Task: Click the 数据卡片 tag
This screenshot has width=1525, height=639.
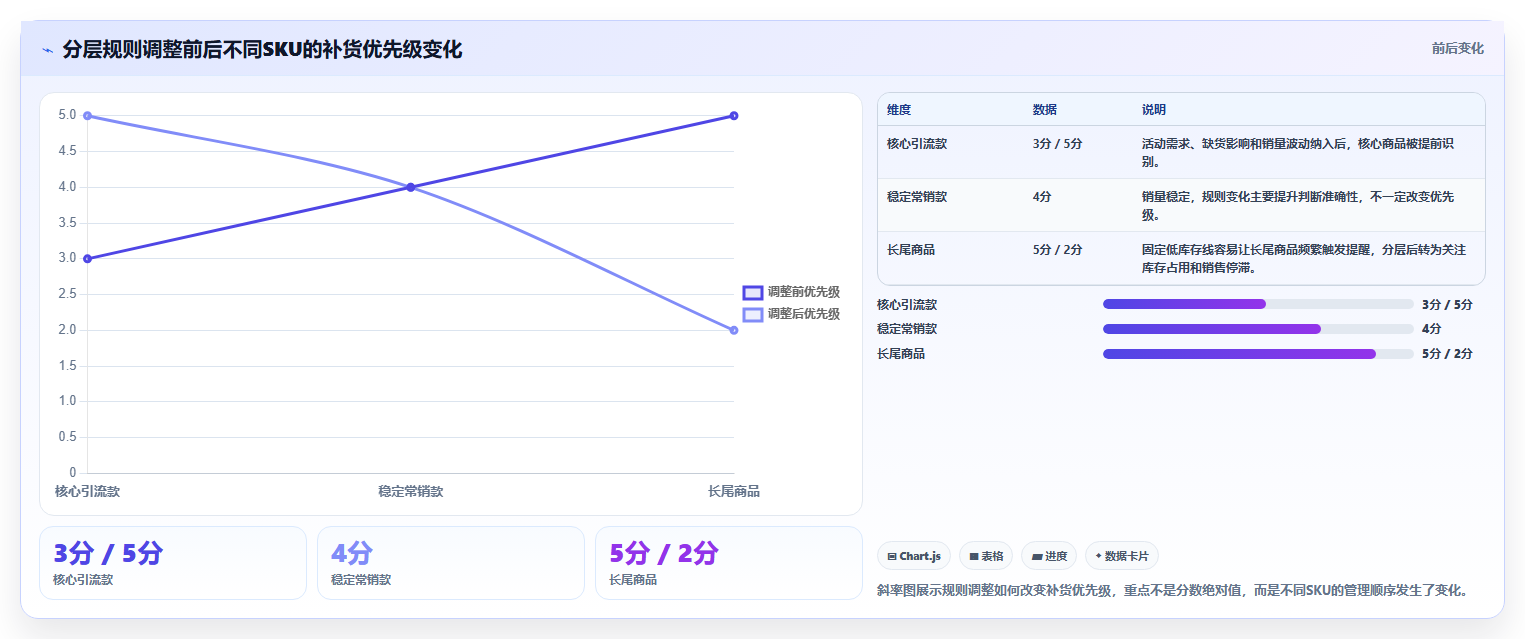Action: coord(1122,556)
